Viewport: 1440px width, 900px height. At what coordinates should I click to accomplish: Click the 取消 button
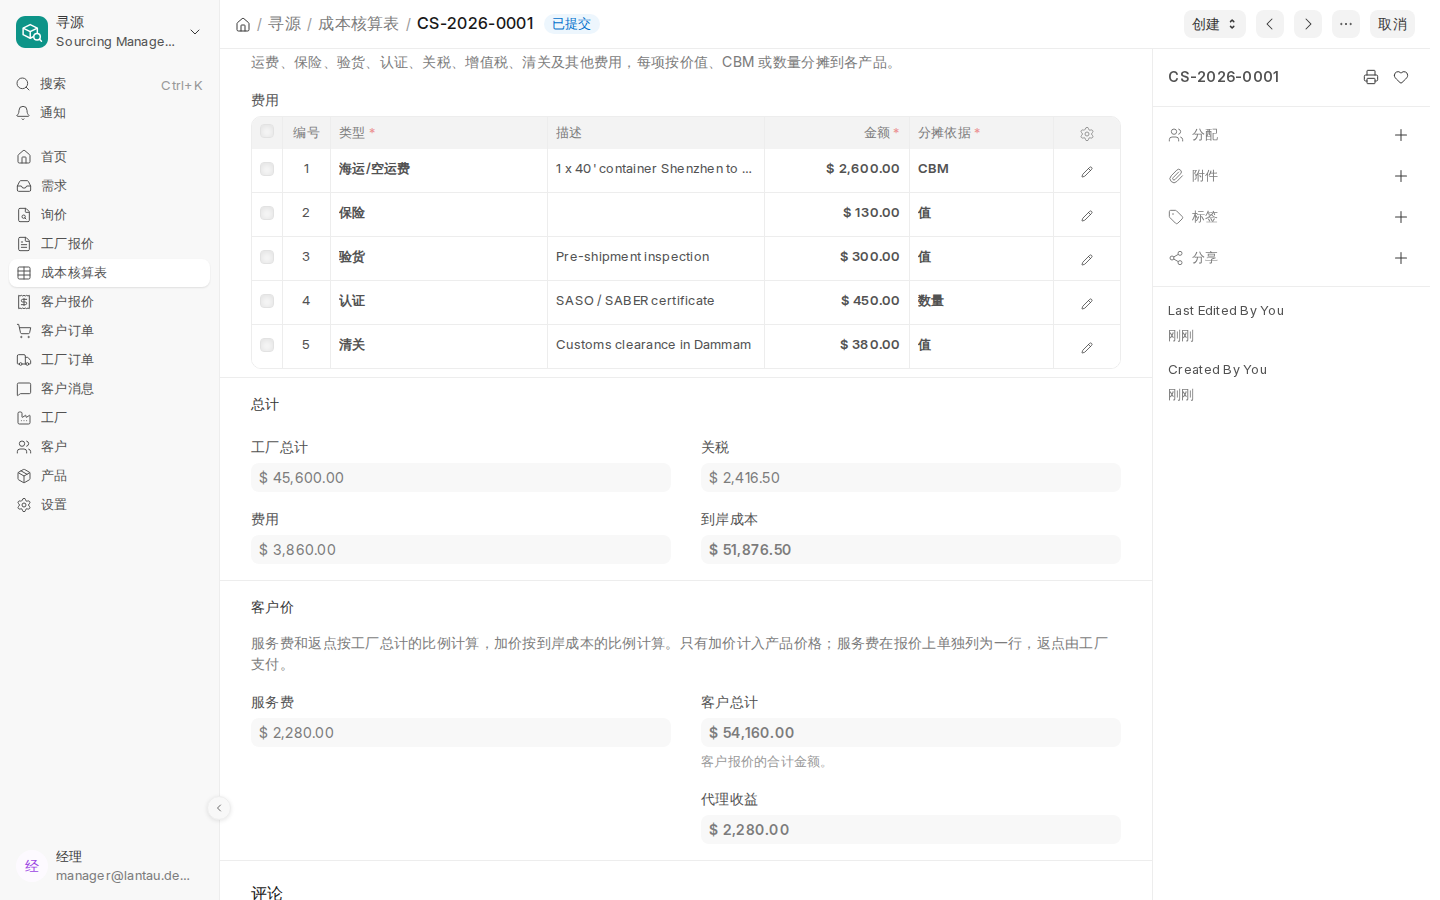(1392, 24)
